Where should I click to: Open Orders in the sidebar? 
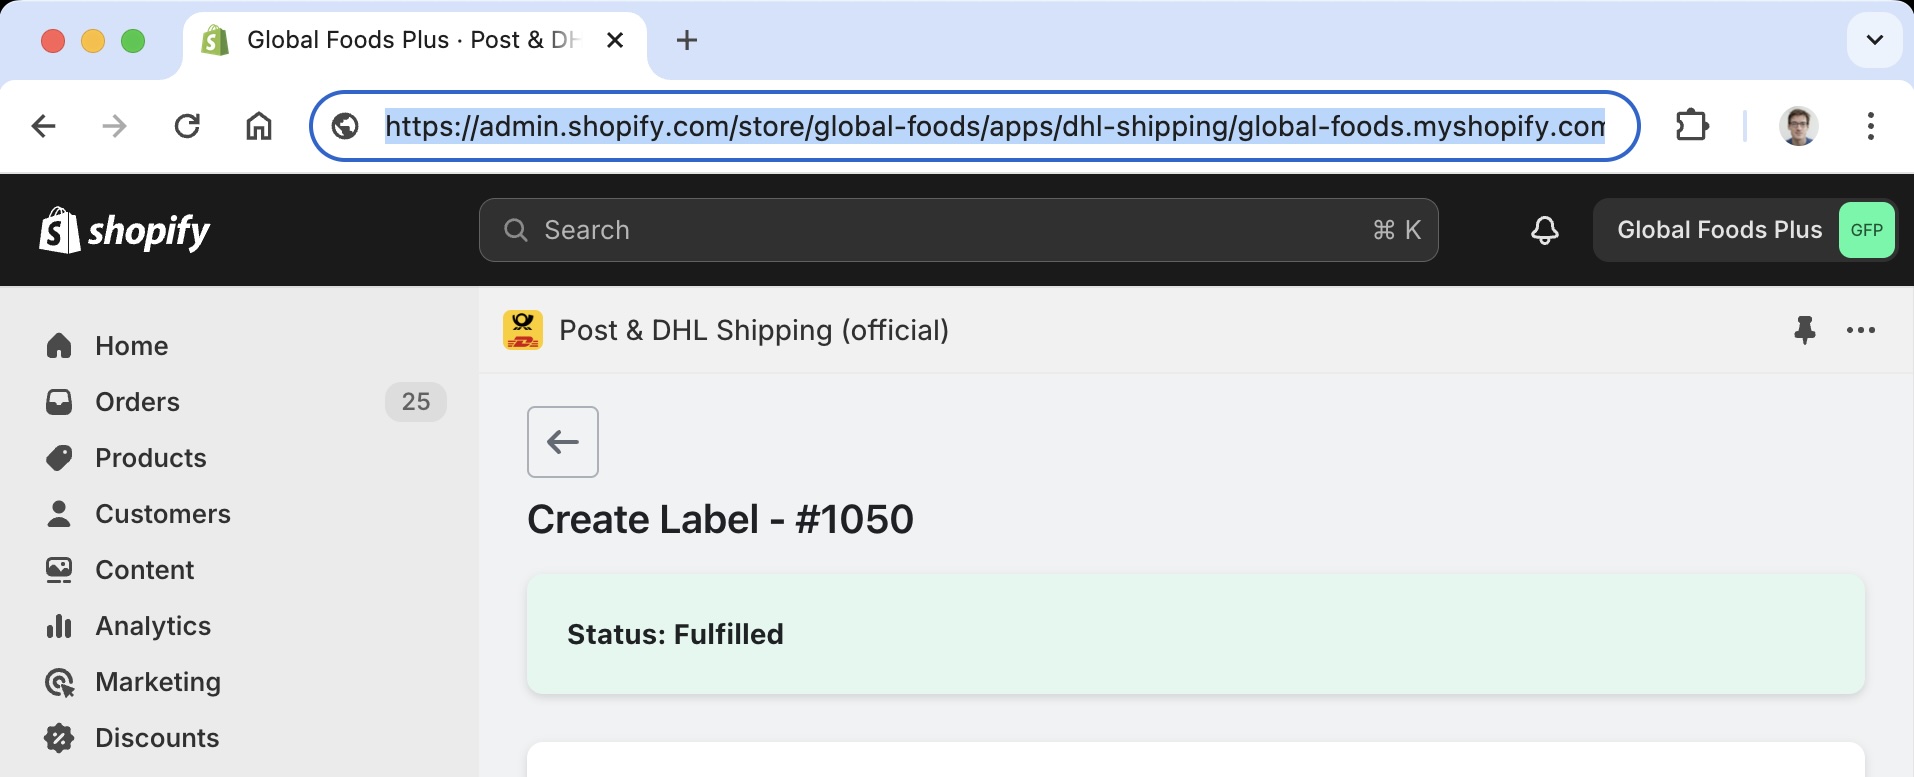click(137, 402)
